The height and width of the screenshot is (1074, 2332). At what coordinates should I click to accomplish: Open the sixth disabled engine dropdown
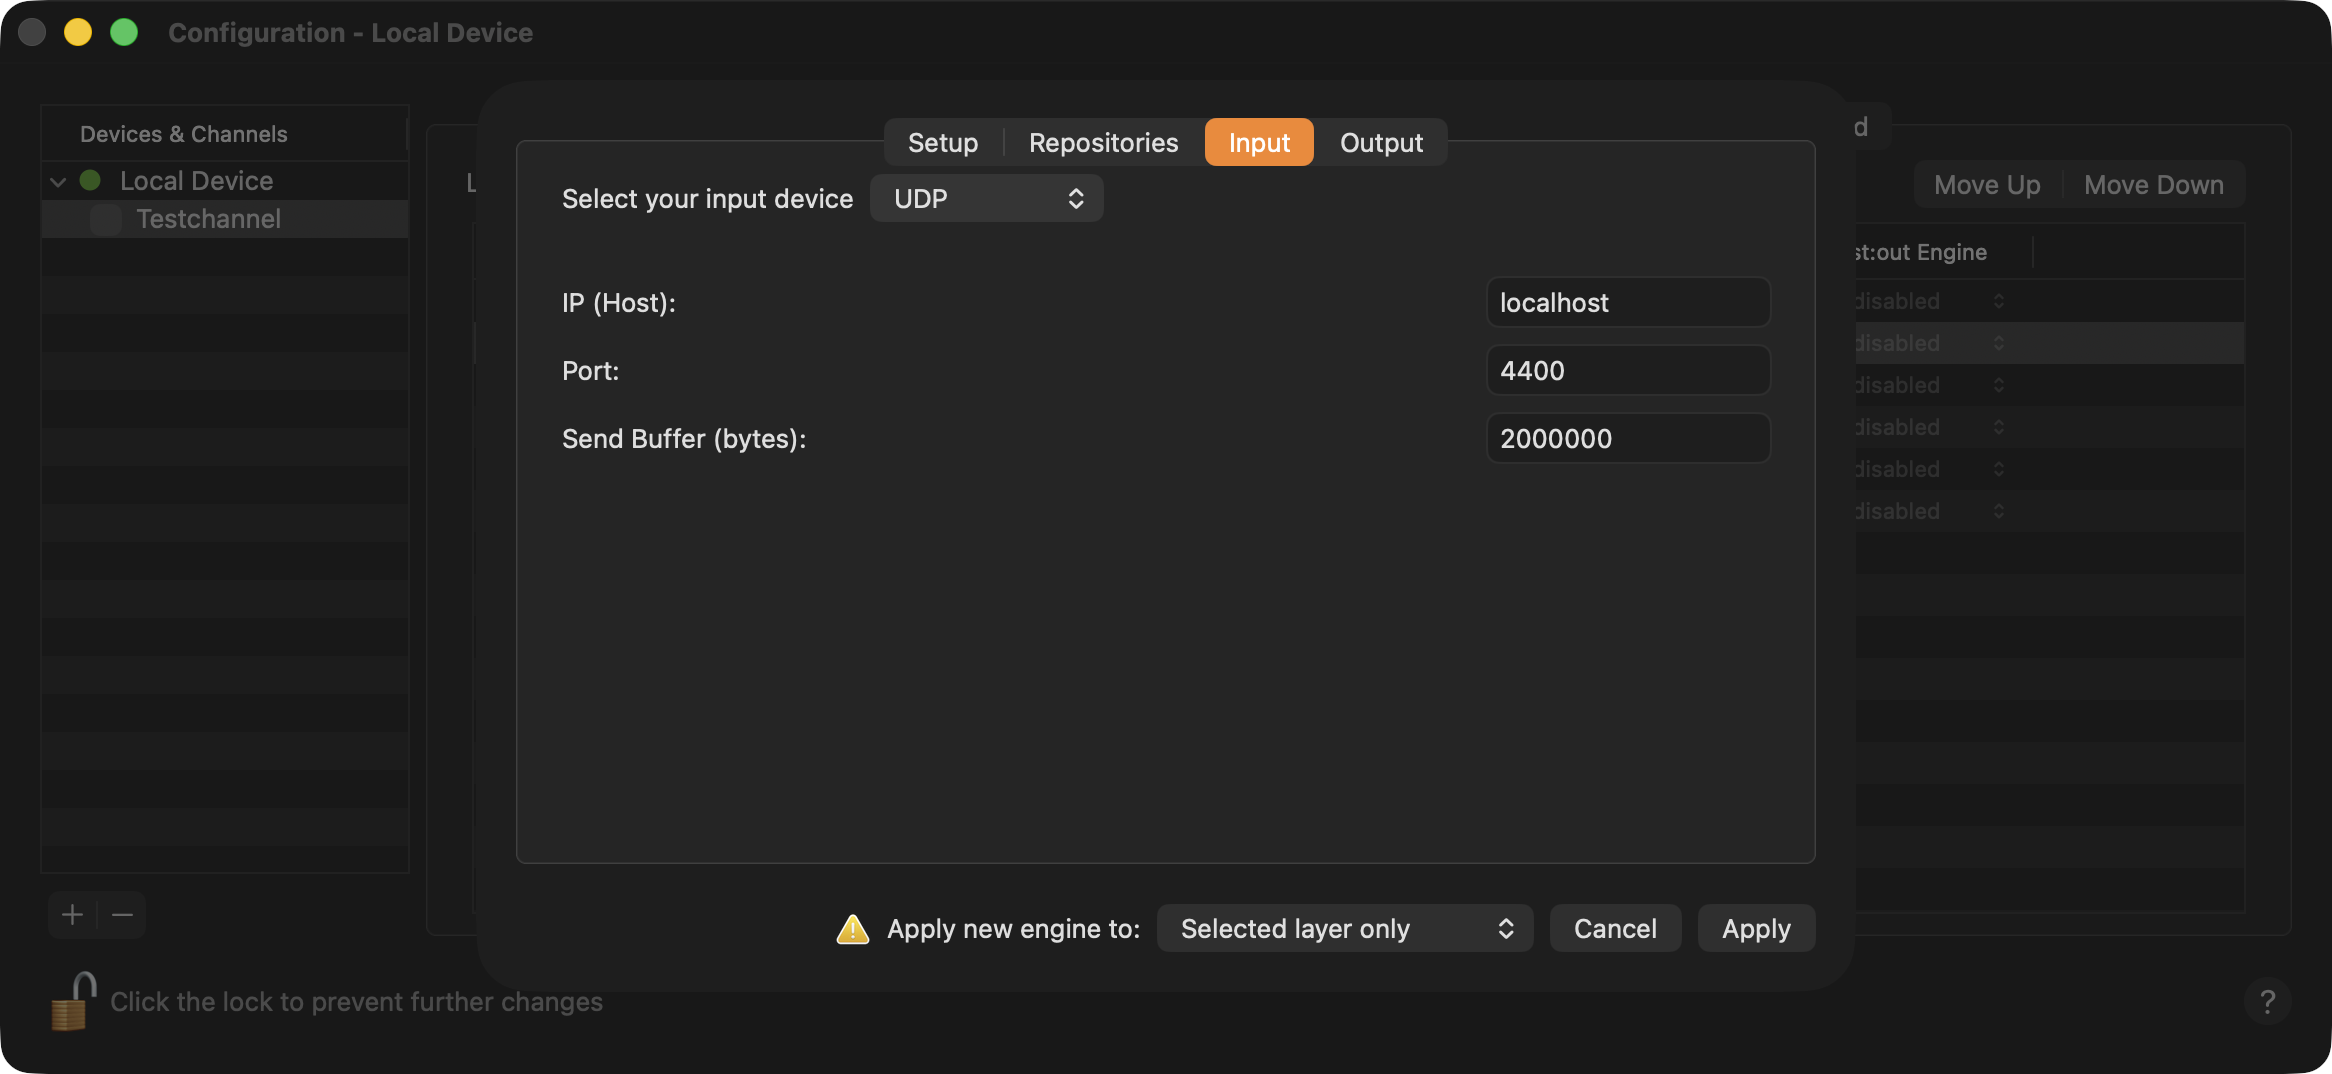click(1930, 511)
